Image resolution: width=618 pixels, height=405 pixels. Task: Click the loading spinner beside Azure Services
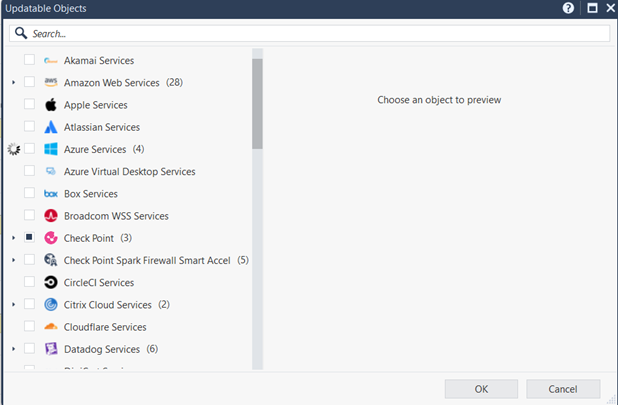[14, 149]
